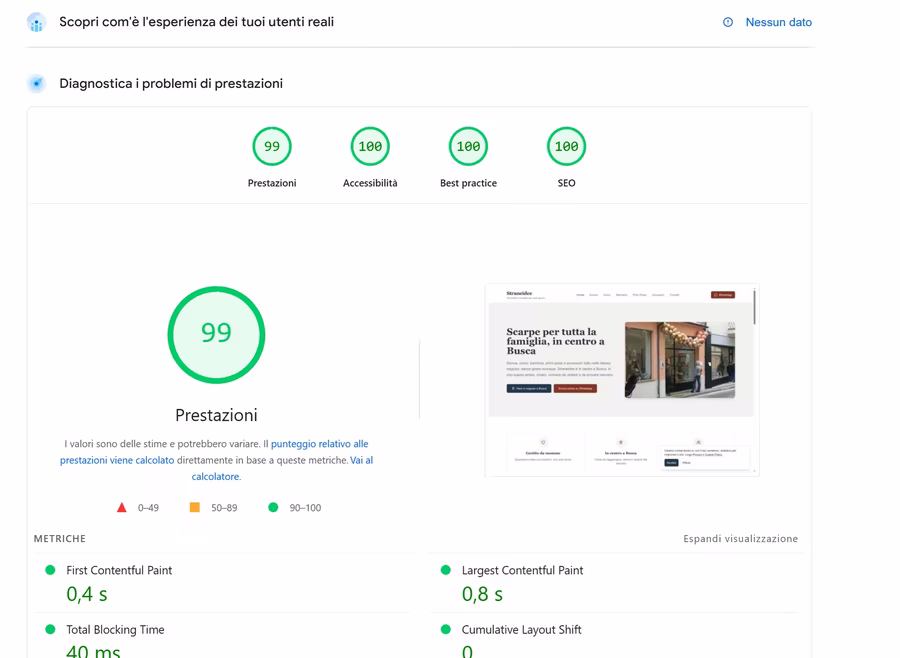
Task: Click the info icon beside Nessun dato
Action: [728, 22]
